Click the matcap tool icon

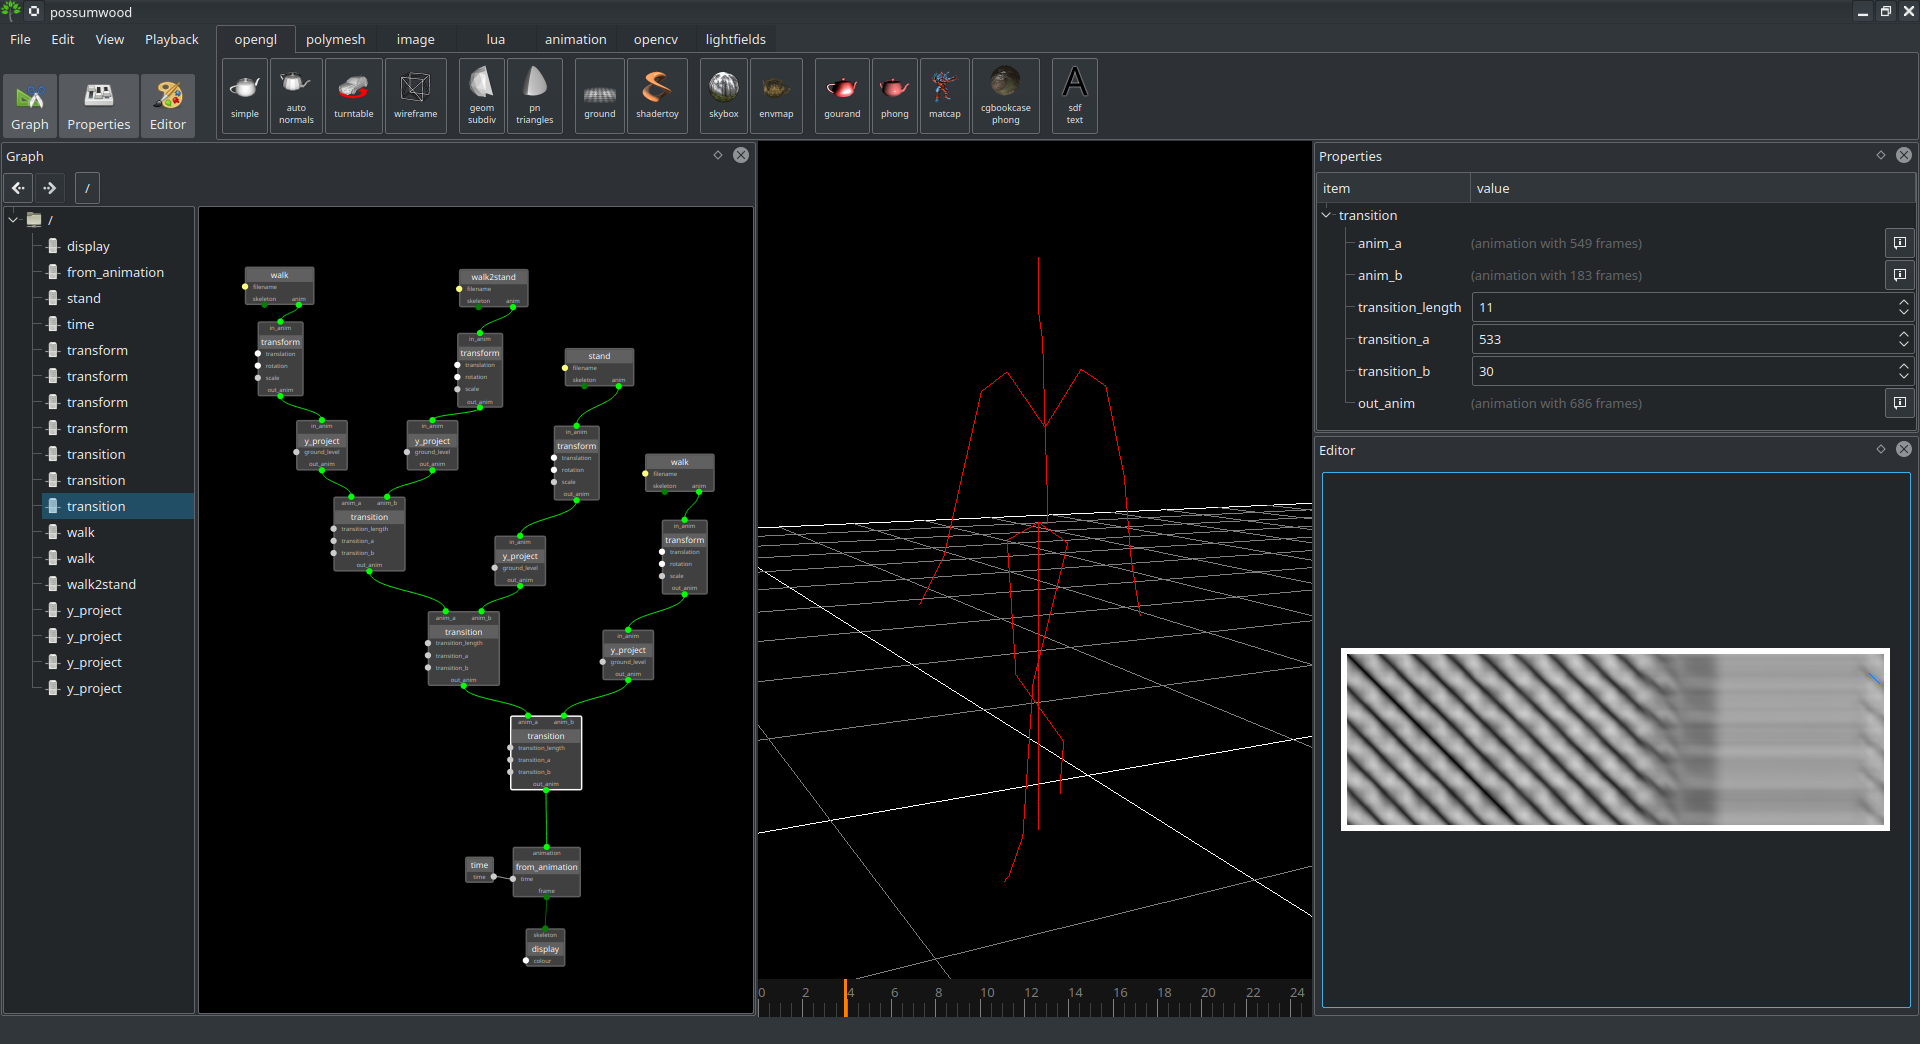click(x=944, y=96)
